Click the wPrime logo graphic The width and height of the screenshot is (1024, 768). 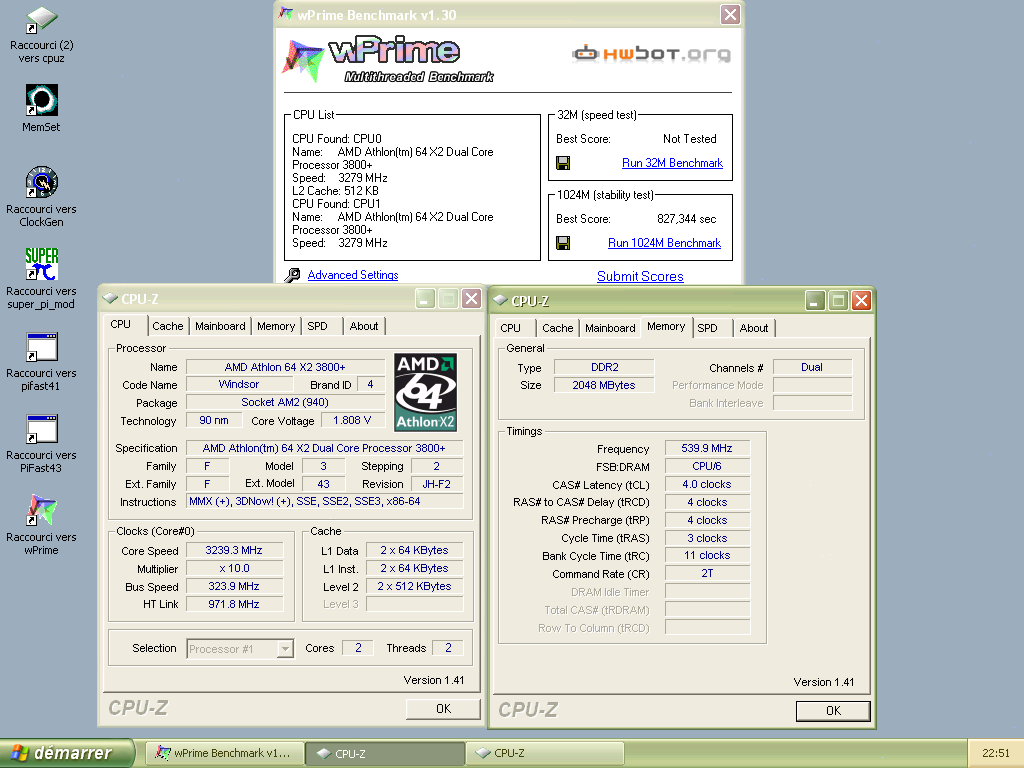[x=389, y=59]
